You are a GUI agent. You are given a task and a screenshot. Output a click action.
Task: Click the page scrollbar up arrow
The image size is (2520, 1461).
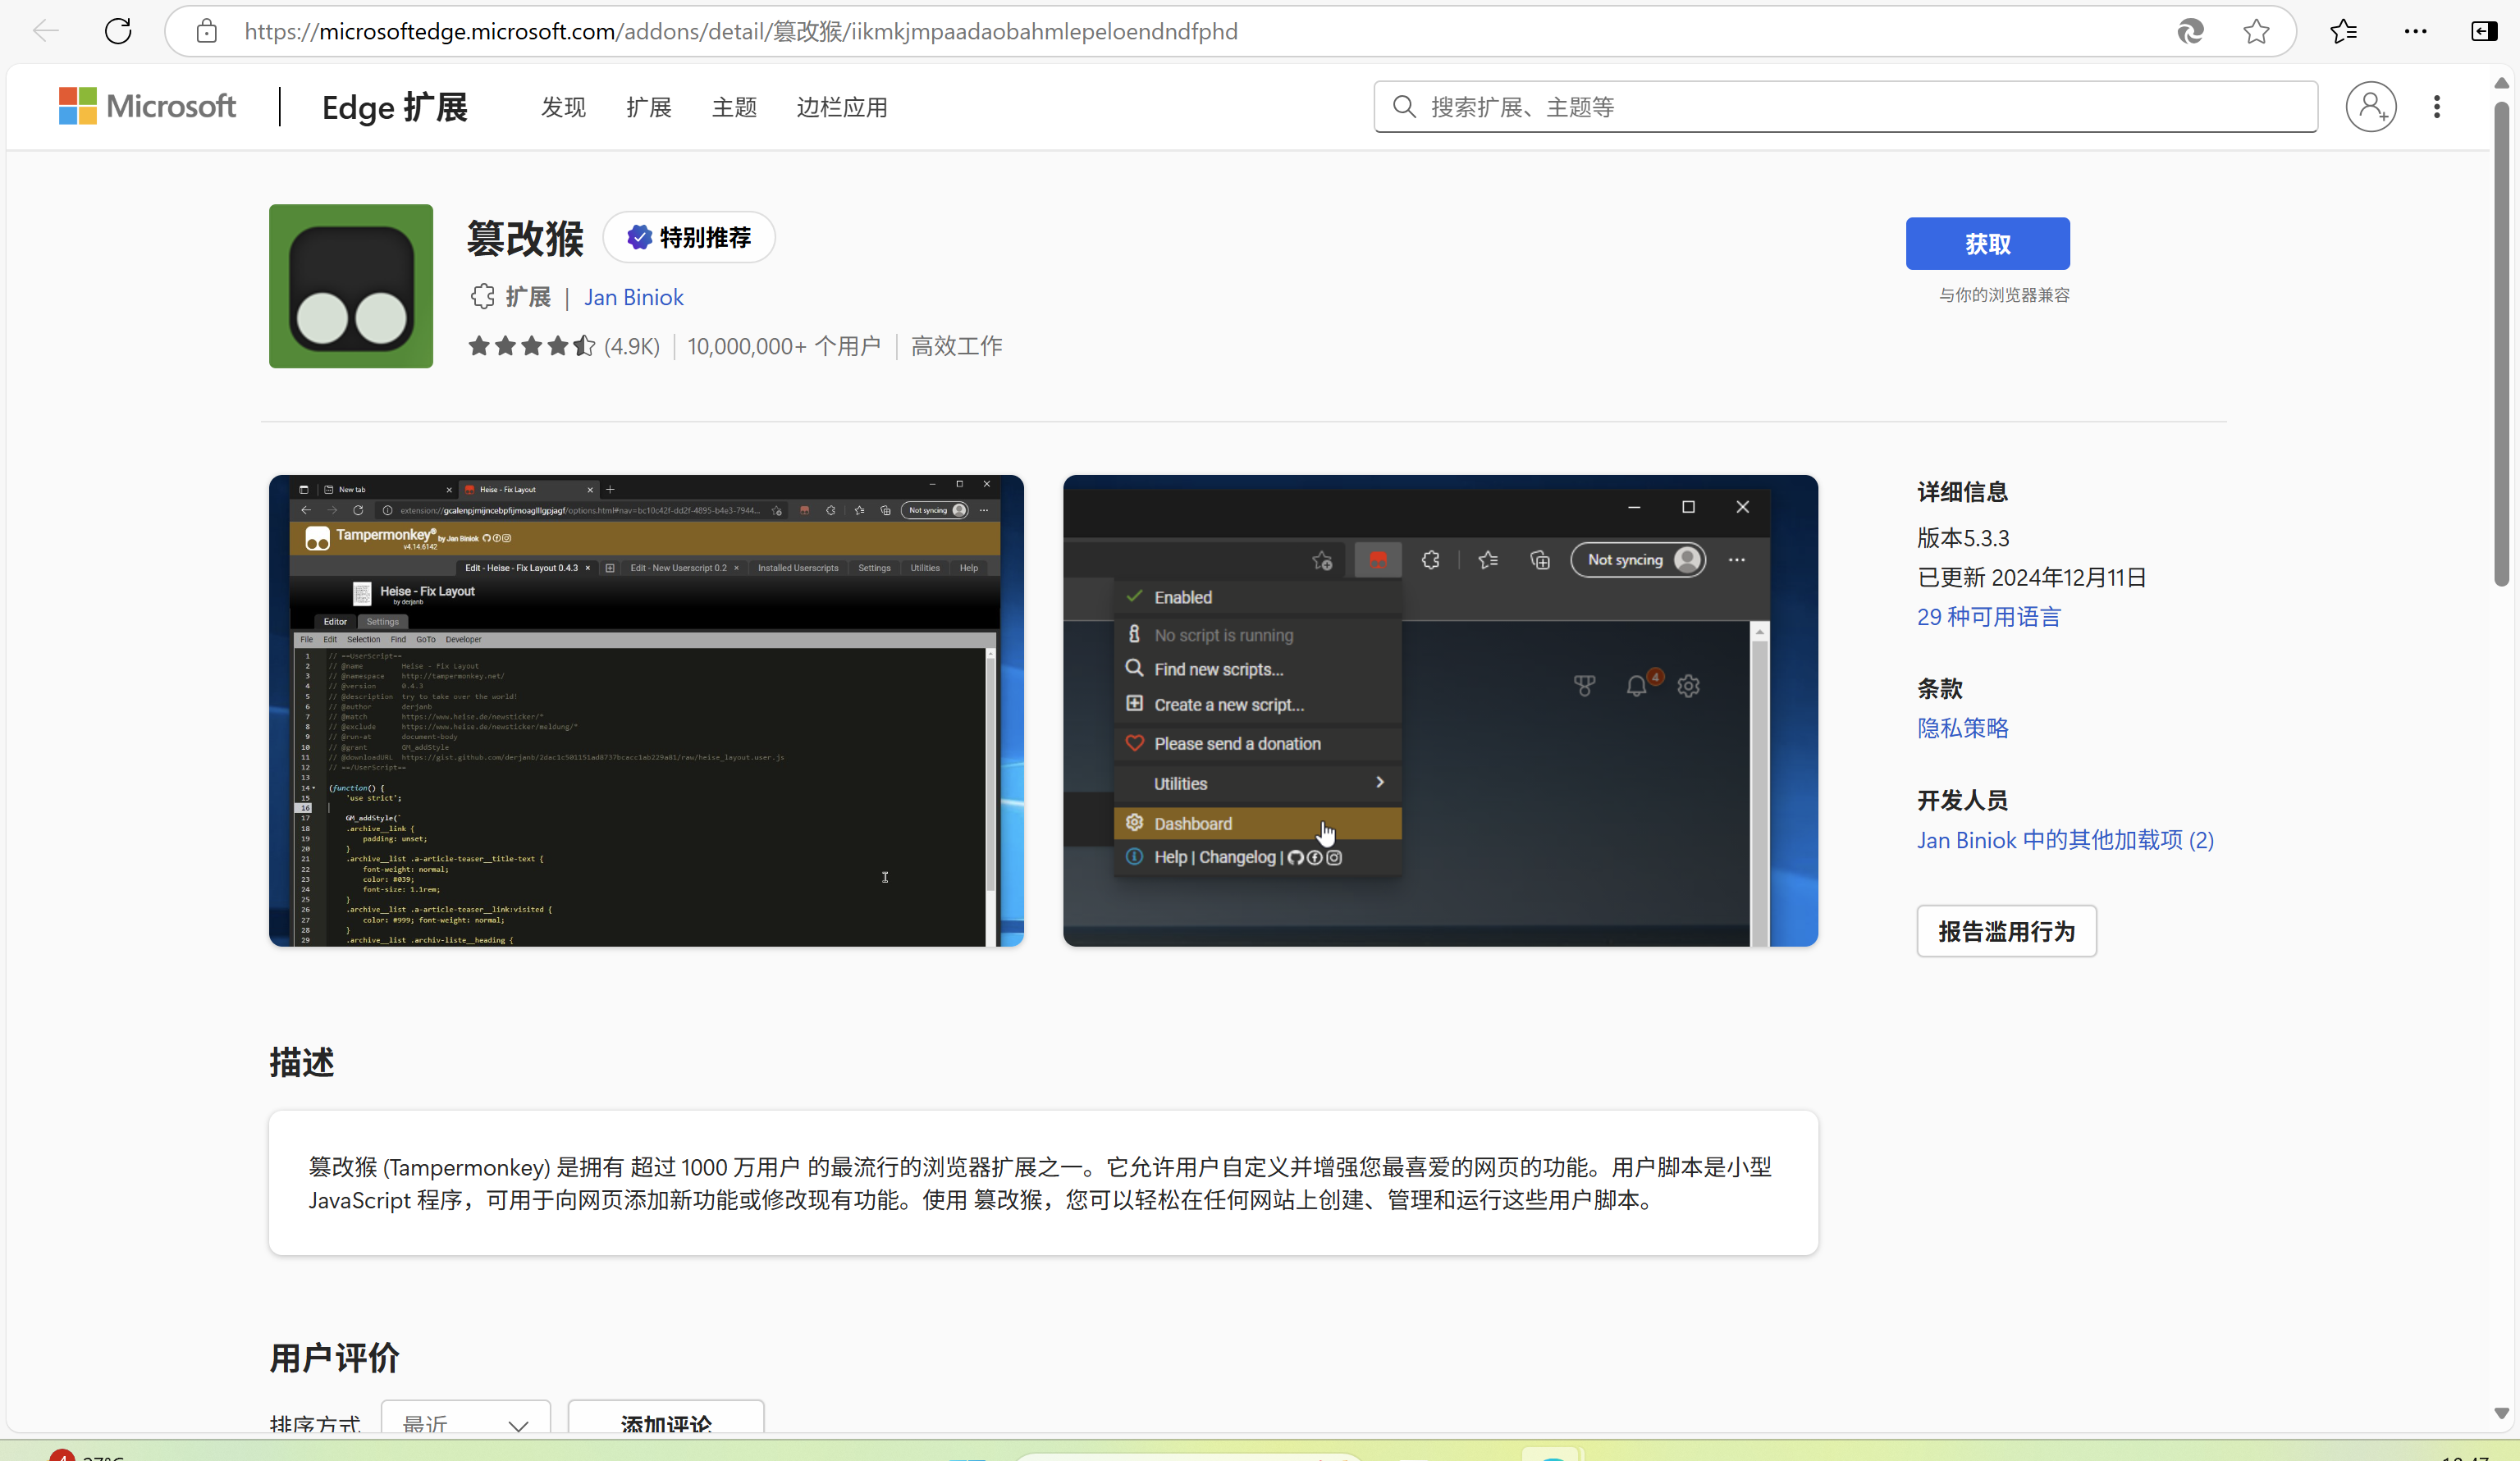[2501, 83]
